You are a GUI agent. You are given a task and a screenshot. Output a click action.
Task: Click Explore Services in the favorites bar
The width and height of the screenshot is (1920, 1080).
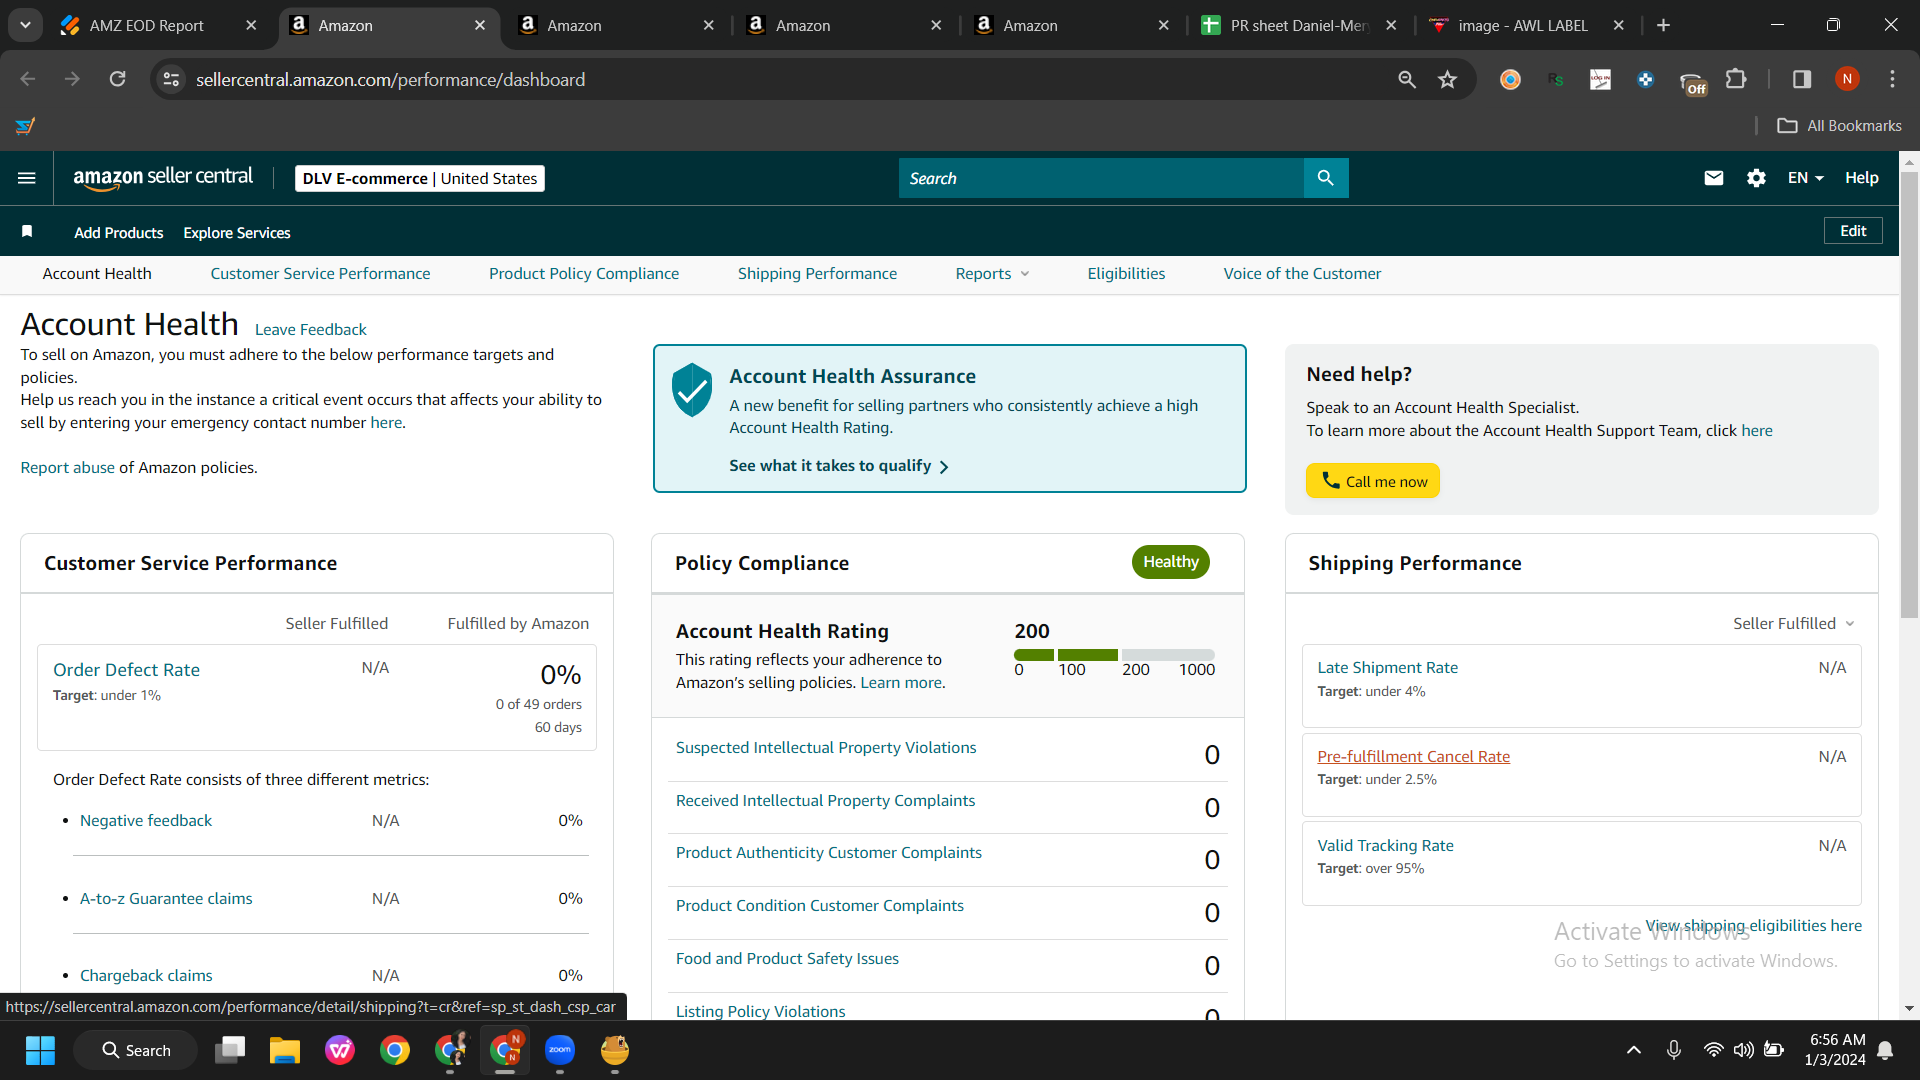237,233
